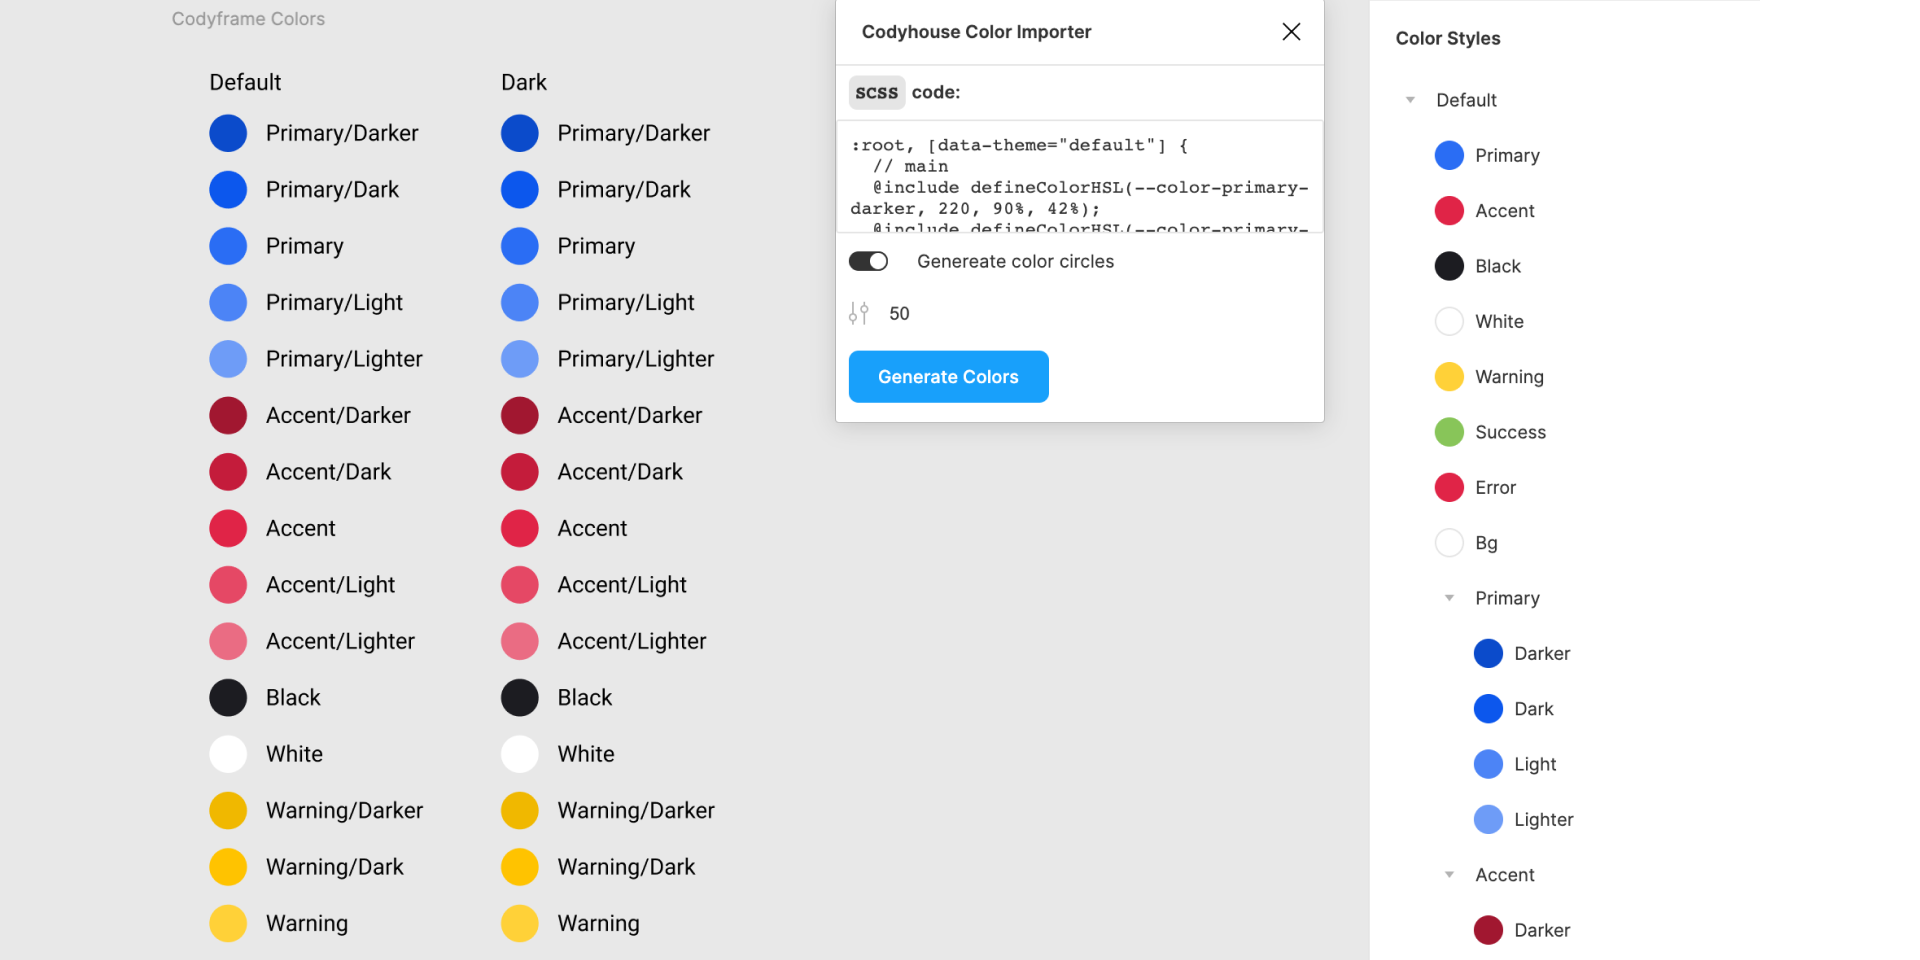This screenshot has height=960, width=1920.
Task: Click inside the SCSS code textarea
Action: [1080, 177]
